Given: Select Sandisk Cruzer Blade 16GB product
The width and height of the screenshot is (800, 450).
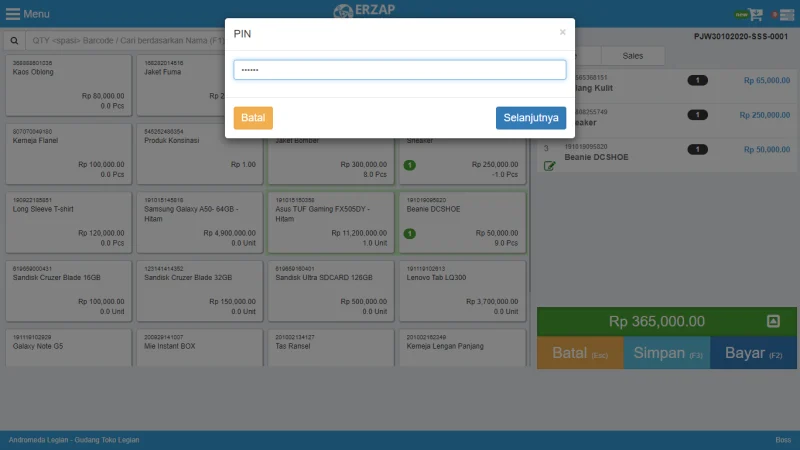Looking at the screenshot, I should tap(68, 290).
